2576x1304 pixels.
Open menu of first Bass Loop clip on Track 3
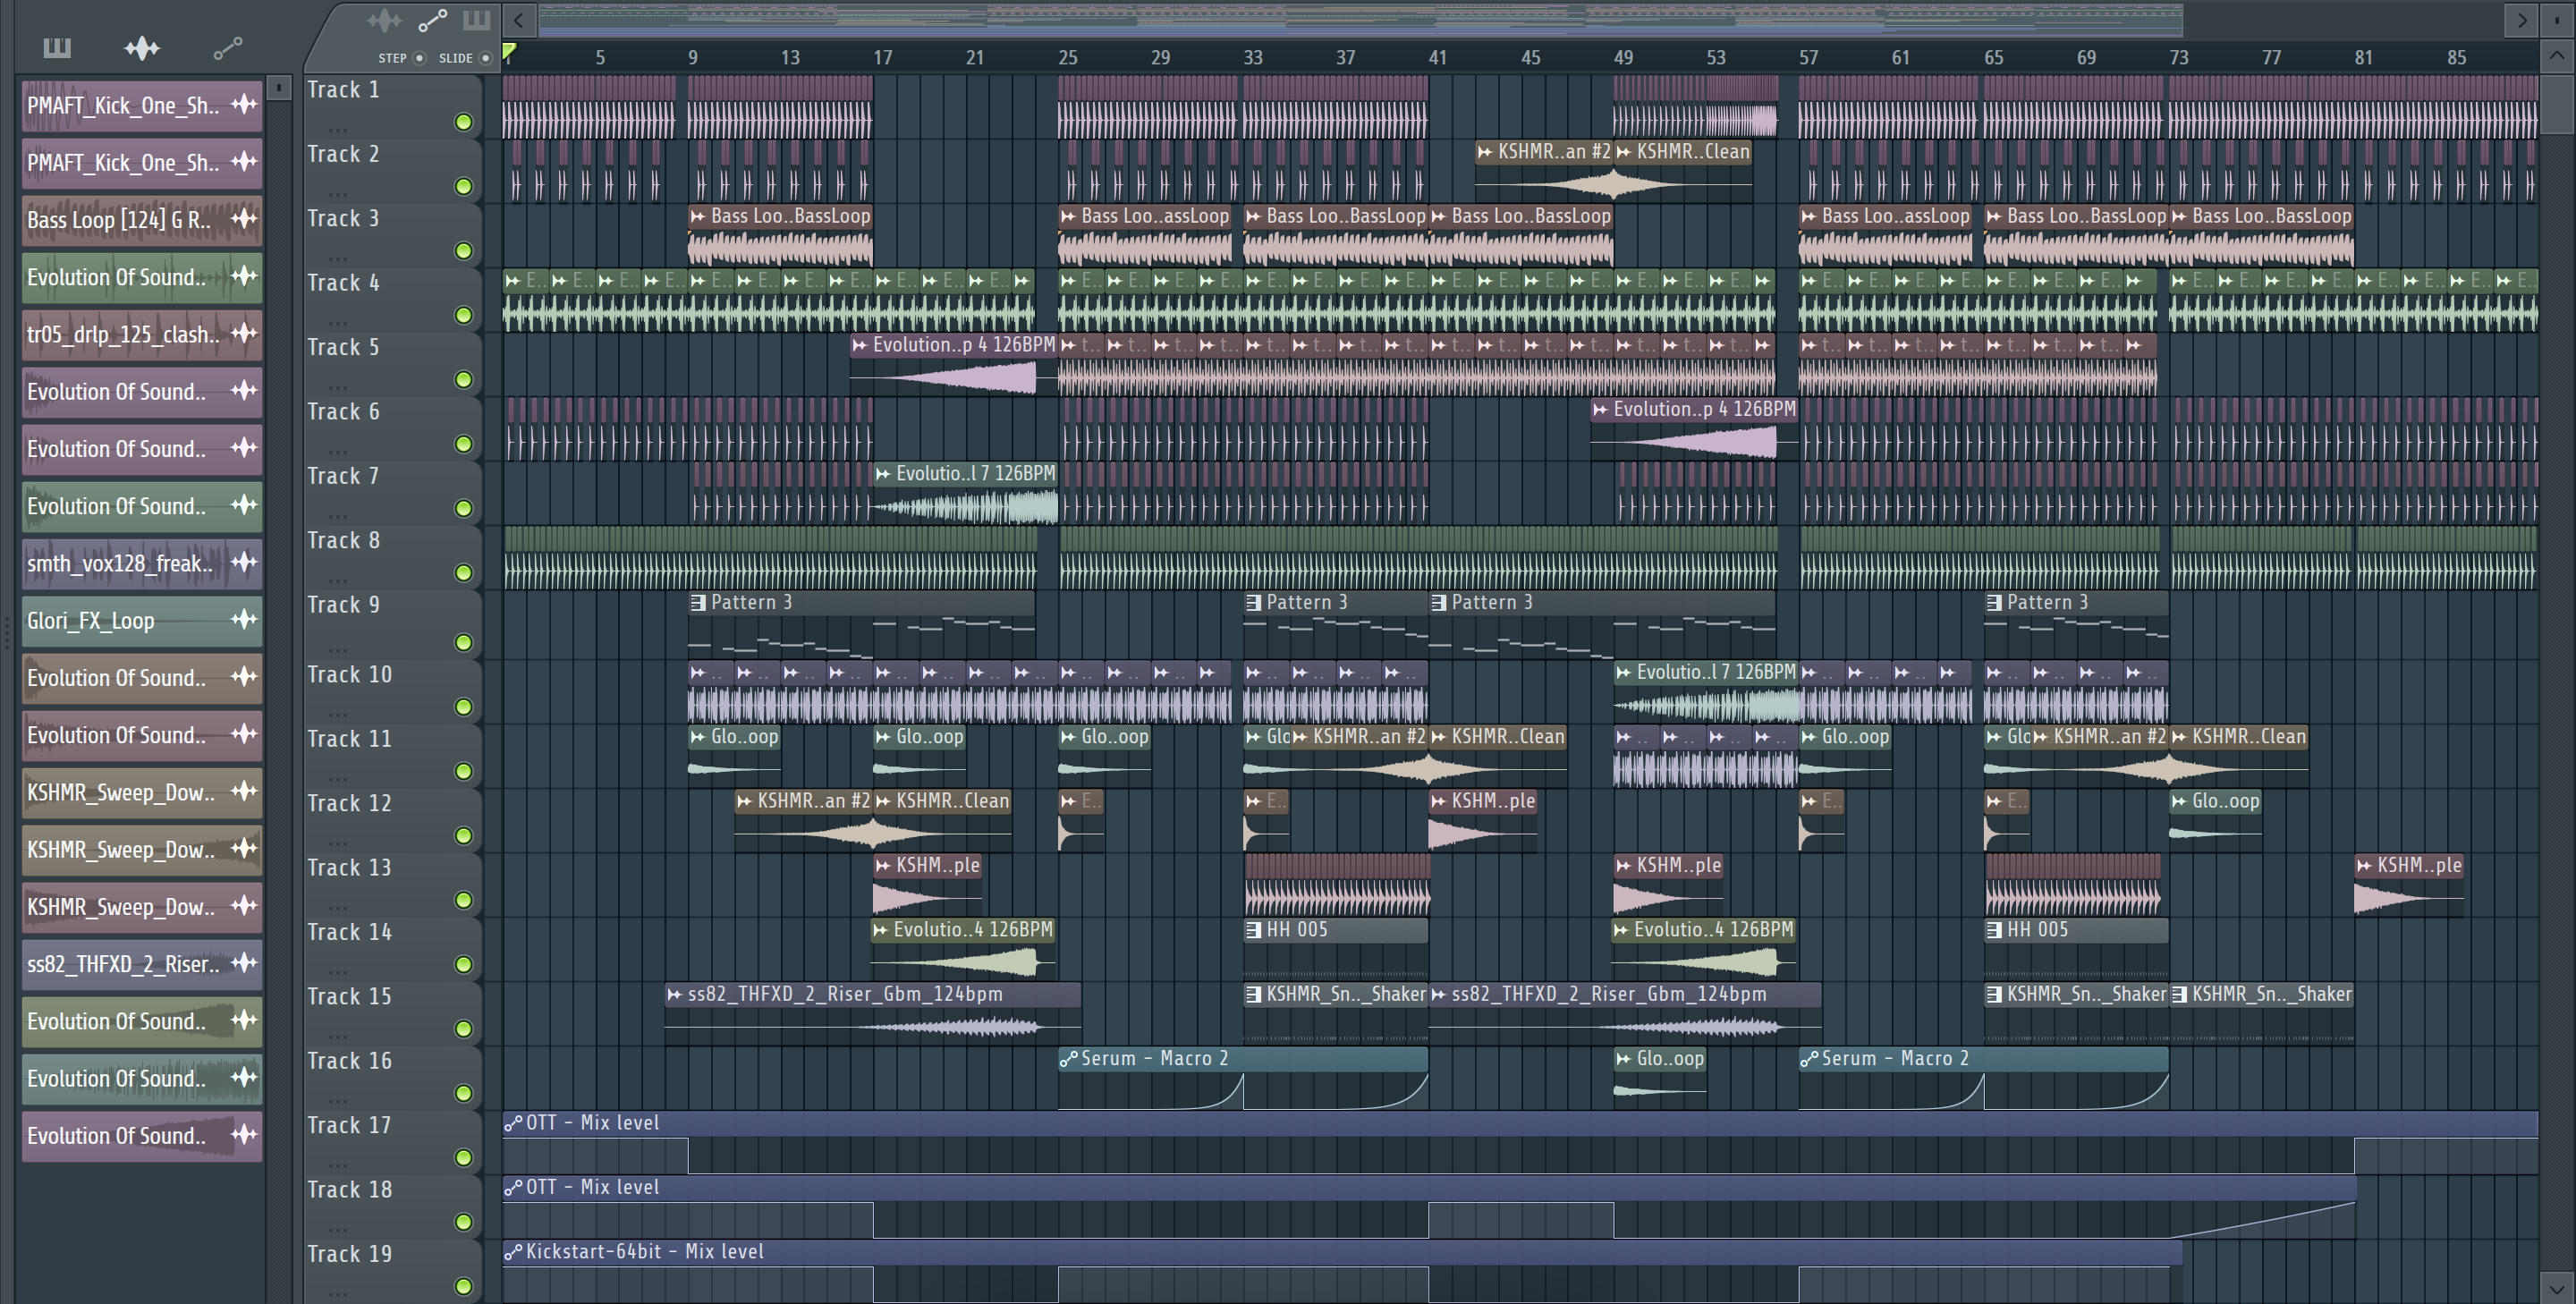pos(698,216)
